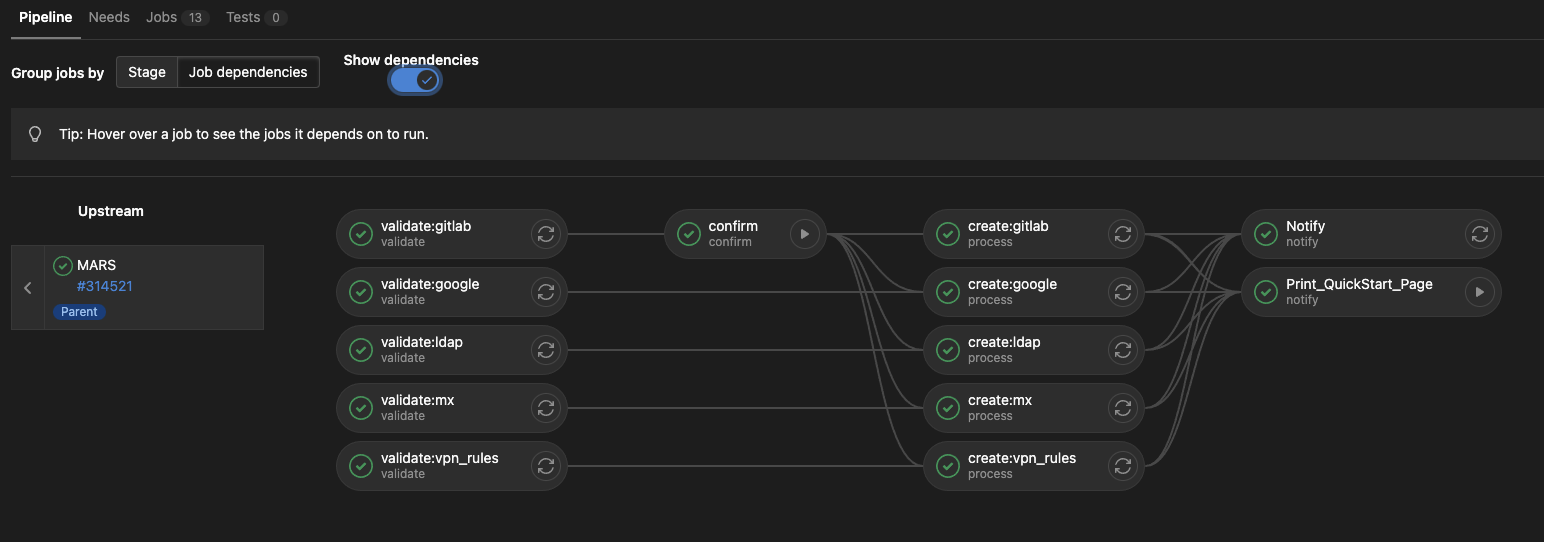Group jobs by Job dependencies
This screenshot has height=542, width=1544.
coord(248,72)
